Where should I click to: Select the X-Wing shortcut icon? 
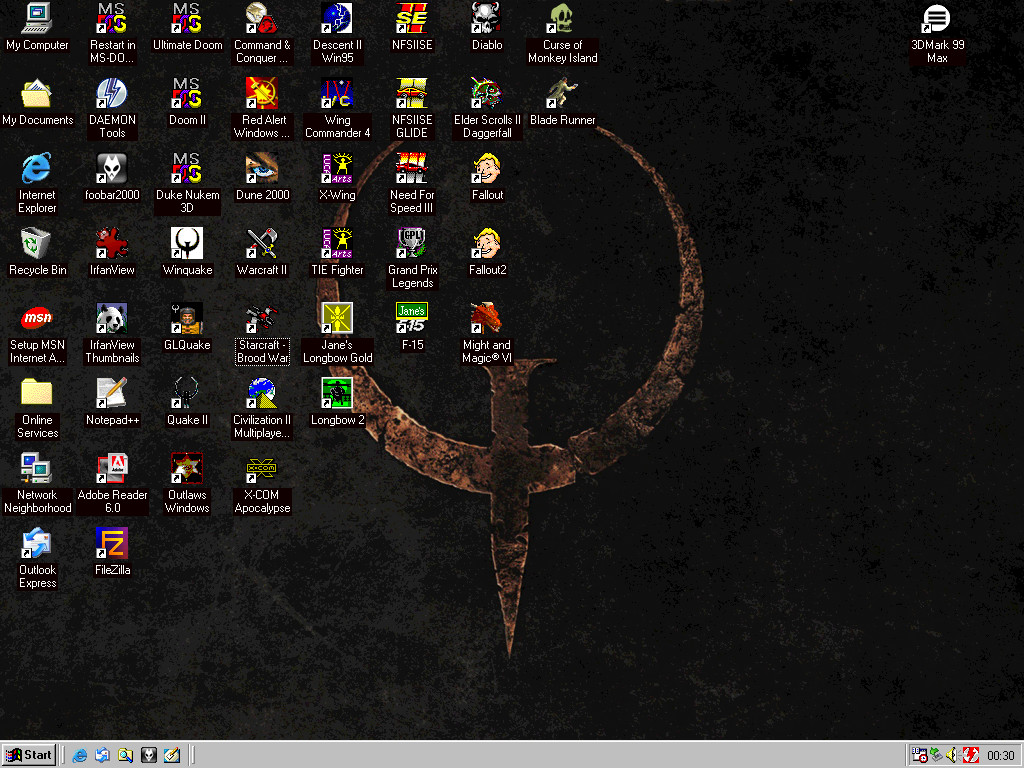pyautogui.click(x=337, y=168)
